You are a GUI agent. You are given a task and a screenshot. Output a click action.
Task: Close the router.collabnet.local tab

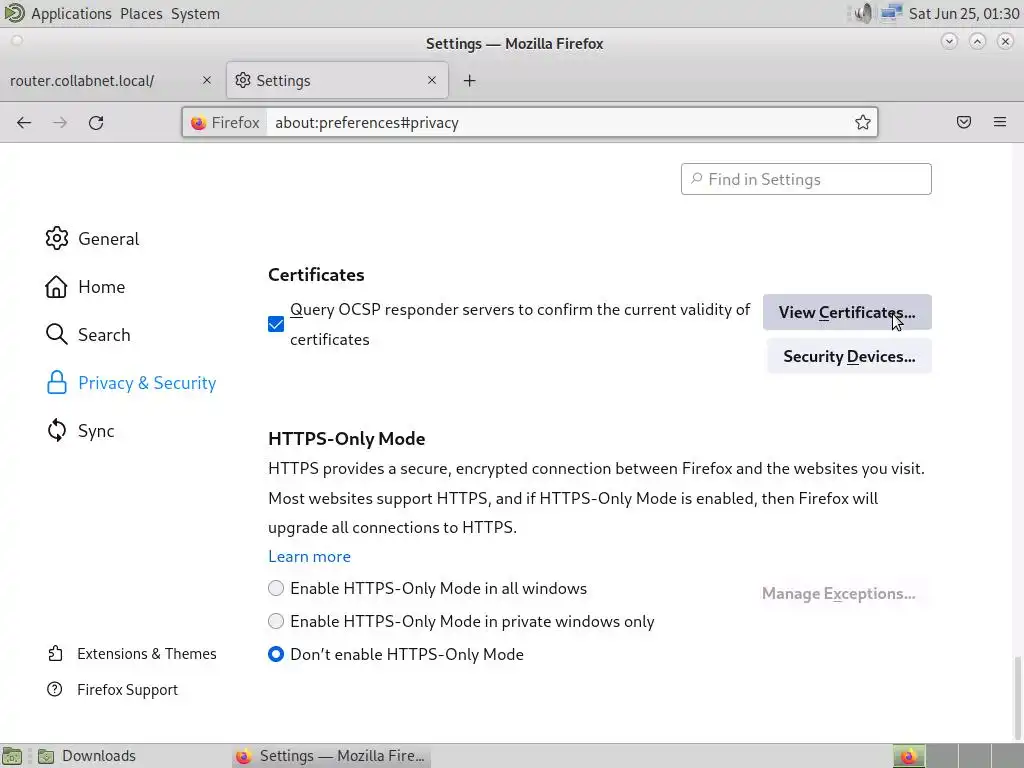[x=207, y=80]
